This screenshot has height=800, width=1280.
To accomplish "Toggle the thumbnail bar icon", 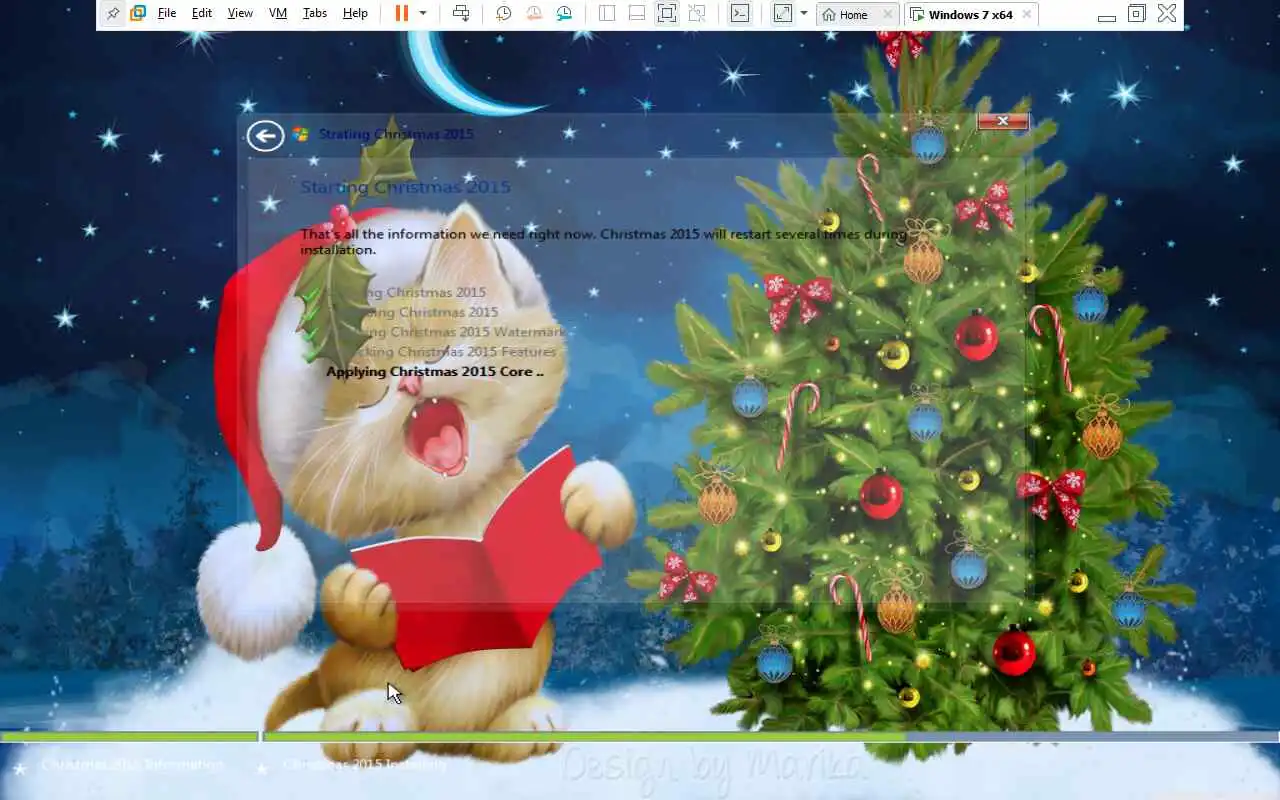I will 637,14.
